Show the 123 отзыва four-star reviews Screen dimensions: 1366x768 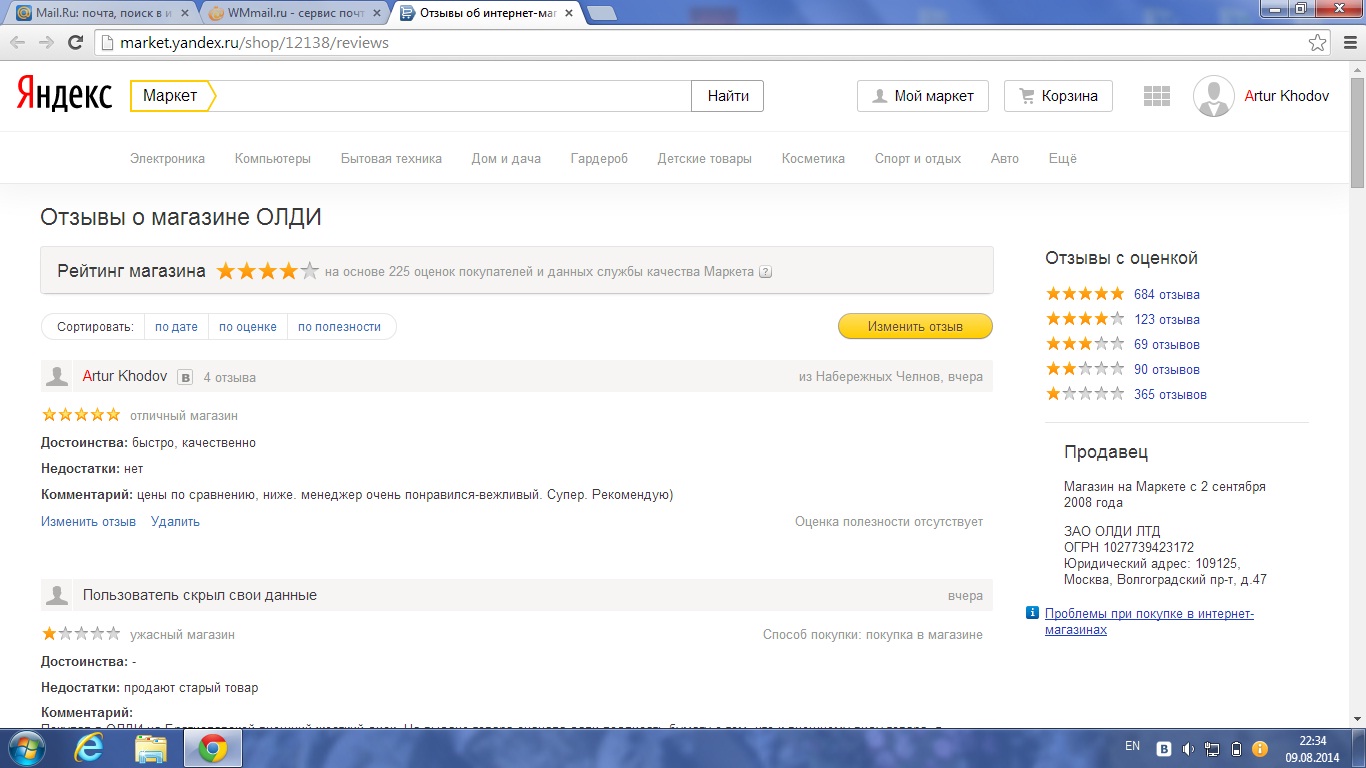[x=1167, y=319]
